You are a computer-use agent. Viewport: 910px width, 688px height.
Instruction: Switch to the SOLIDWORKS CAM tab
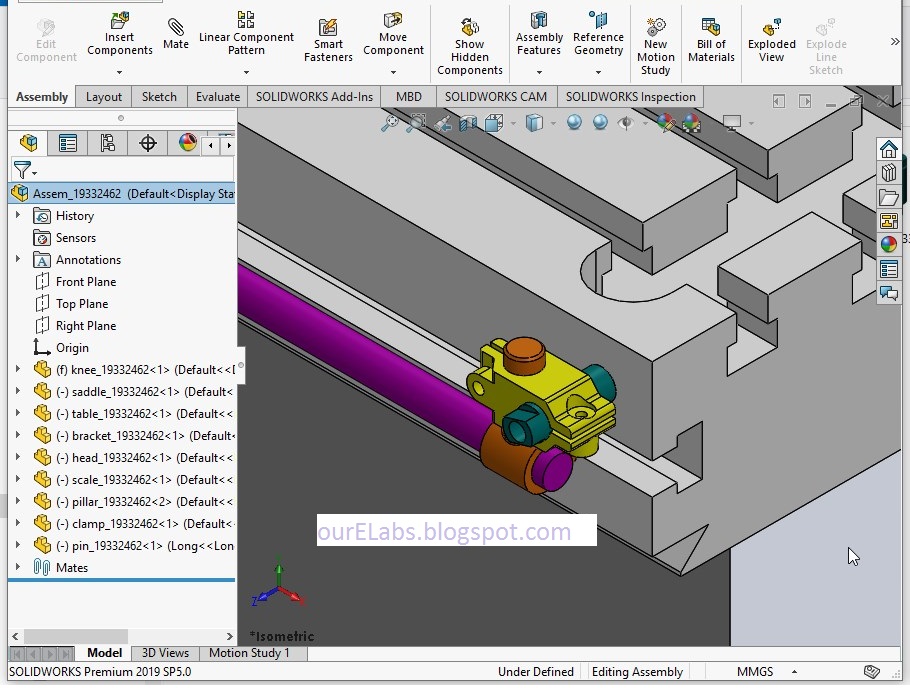coord(496,97)
